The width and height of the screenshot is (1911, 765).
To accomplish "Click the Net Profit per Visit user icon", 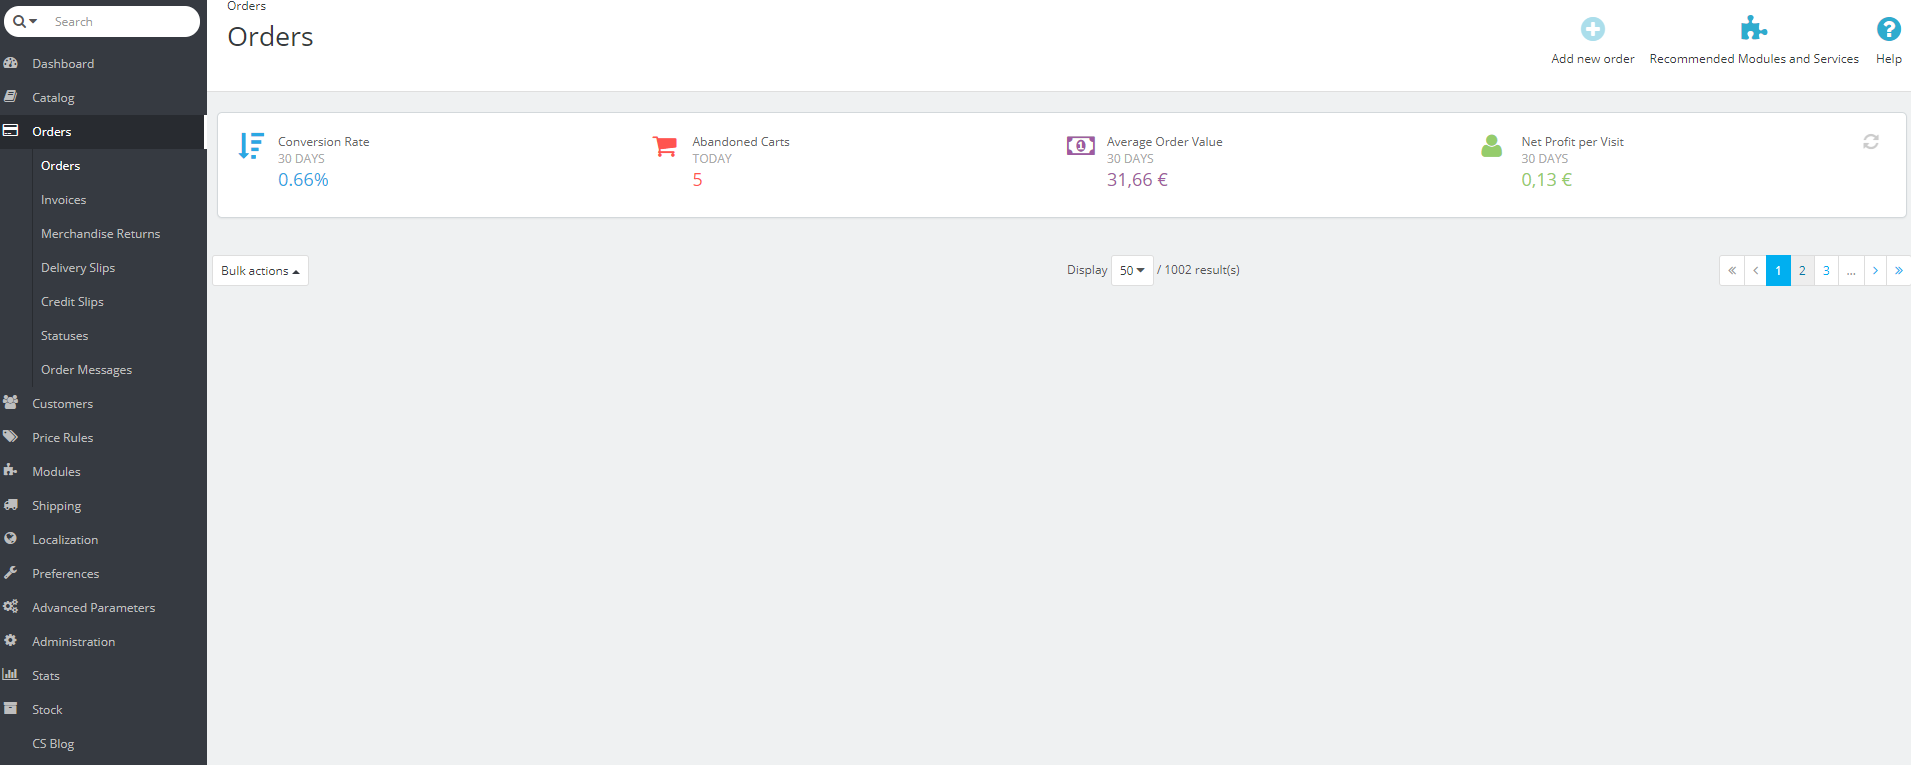I will 1492,146.
